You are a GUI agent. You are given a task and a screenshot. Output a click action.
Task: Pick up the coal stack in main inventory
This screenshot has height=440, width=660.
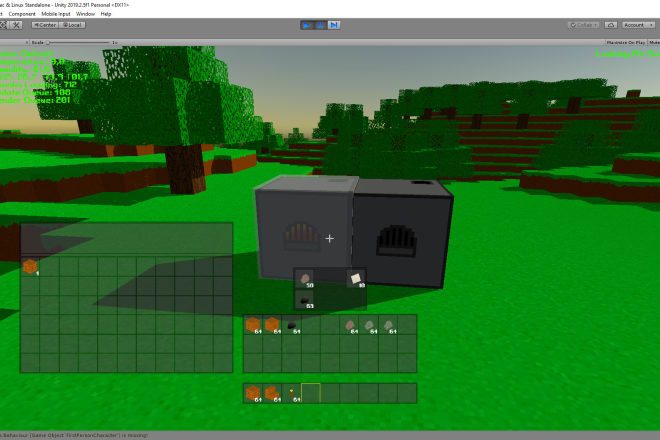click(x=292, y=325)
